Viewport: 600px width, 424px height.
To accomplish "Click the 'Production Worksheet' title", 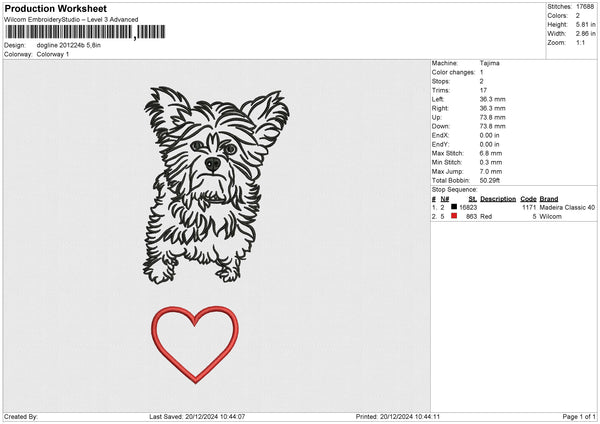I will 55,8.
